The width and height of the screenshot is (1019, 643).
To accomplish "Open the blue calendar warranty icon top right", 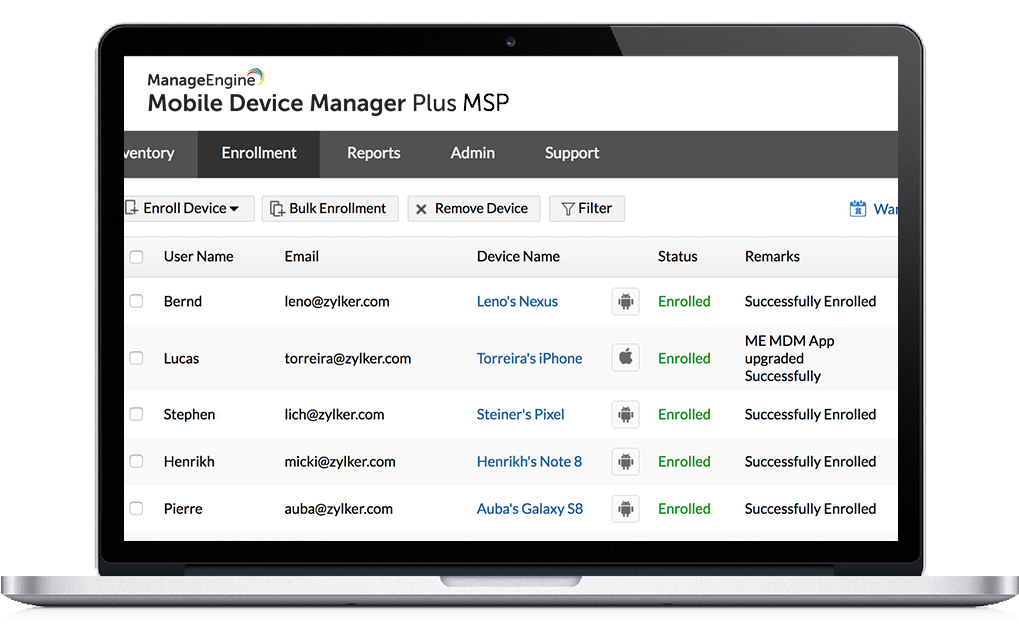I will [858, 207].
